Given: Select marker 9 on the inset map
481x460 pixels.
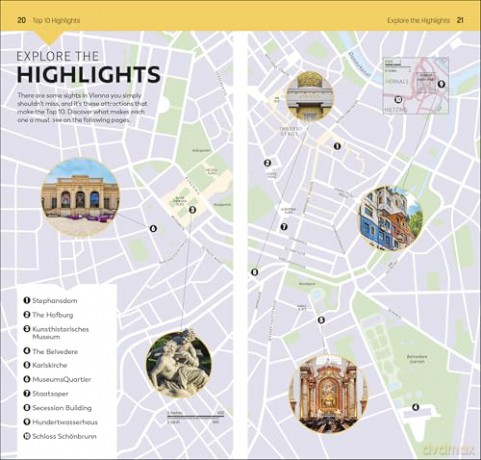Looking at the screenshot, I should [x=441, y=84].
